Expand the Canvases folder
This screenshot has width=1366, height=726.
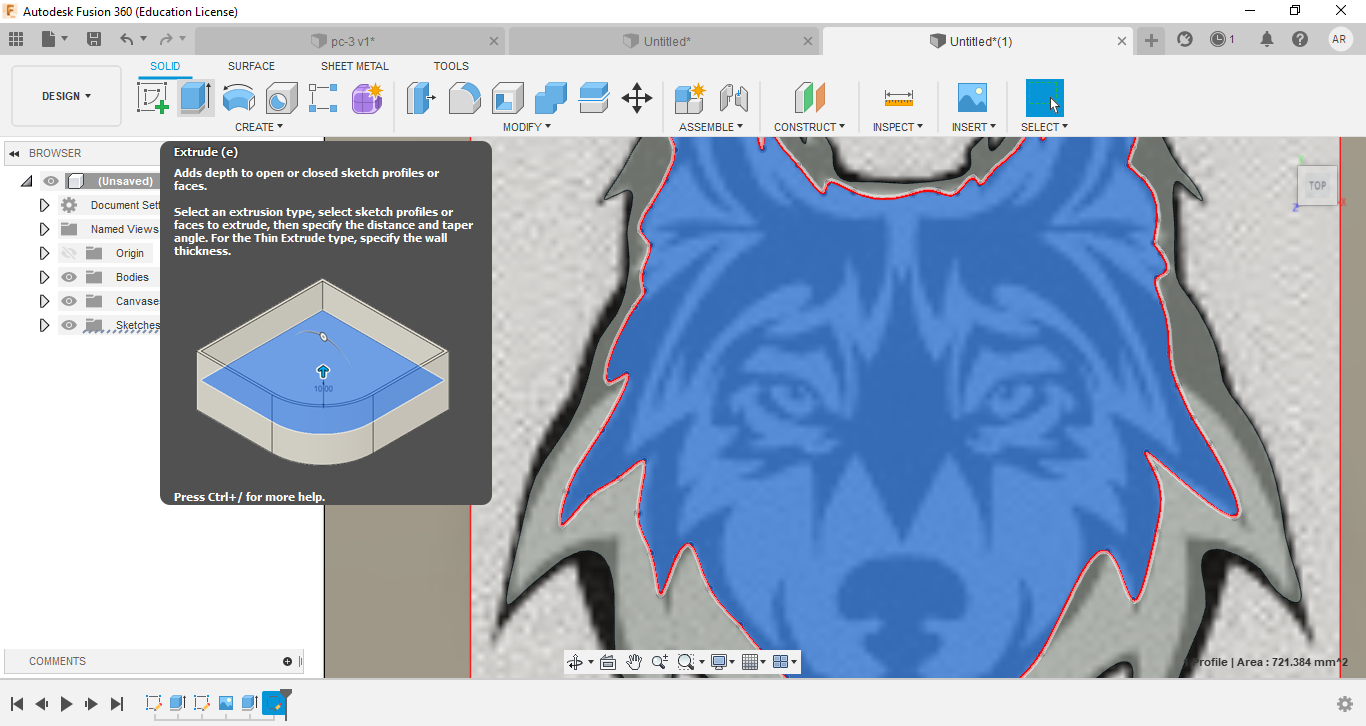[44, 301]
